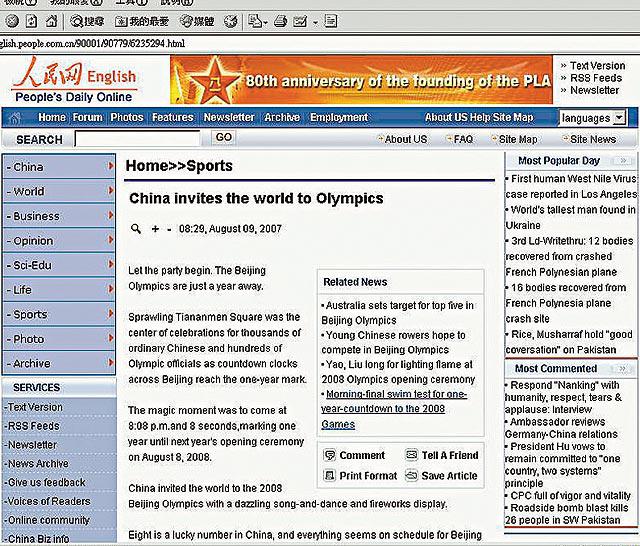Click the Print Format icon

[x=329, y=475]
